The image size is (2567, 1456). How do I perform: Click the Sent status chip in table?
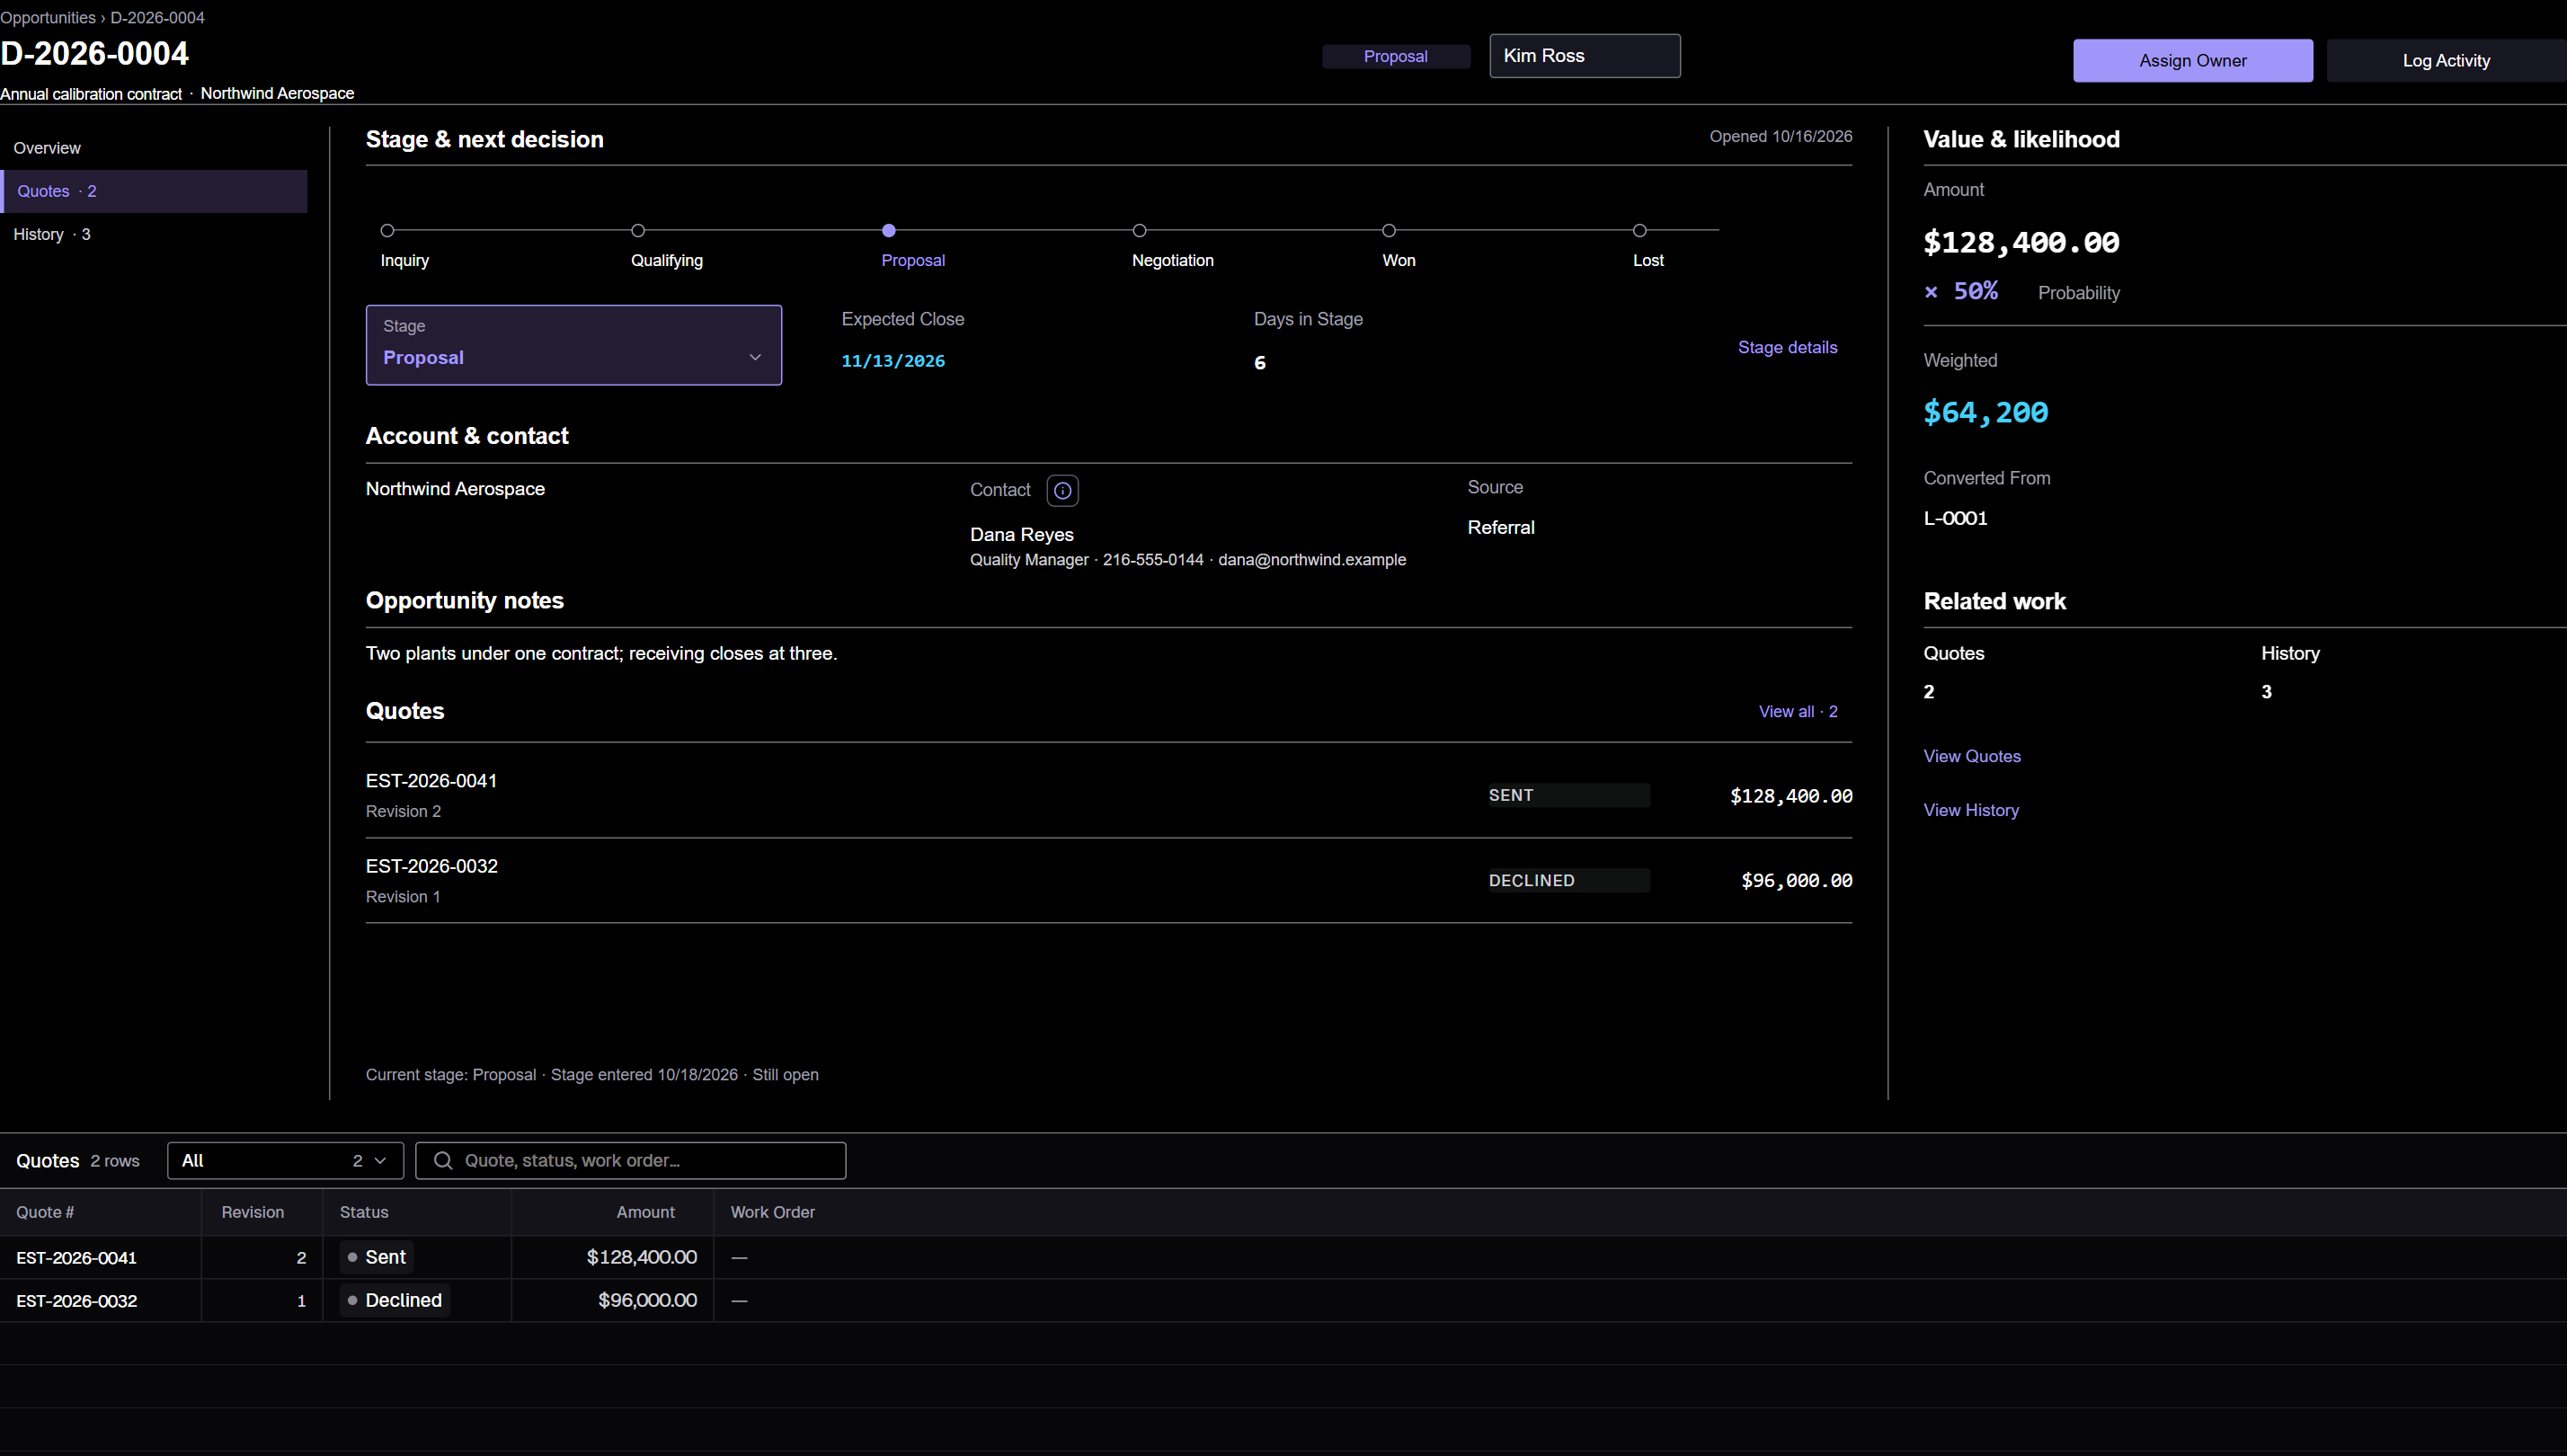click(x=376, y=1257)
